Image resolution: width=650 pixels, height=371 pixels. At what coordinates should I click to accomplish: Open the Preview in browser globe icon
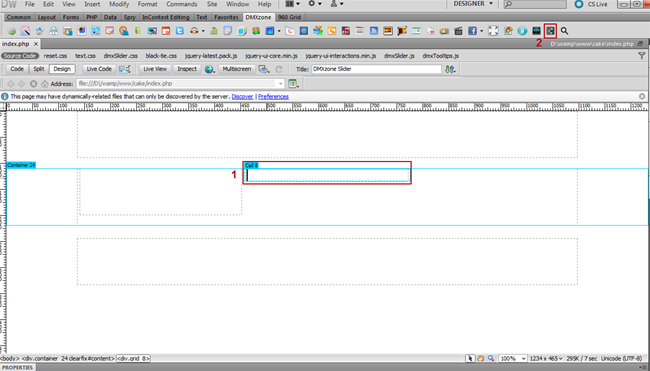tap(209, 69)
